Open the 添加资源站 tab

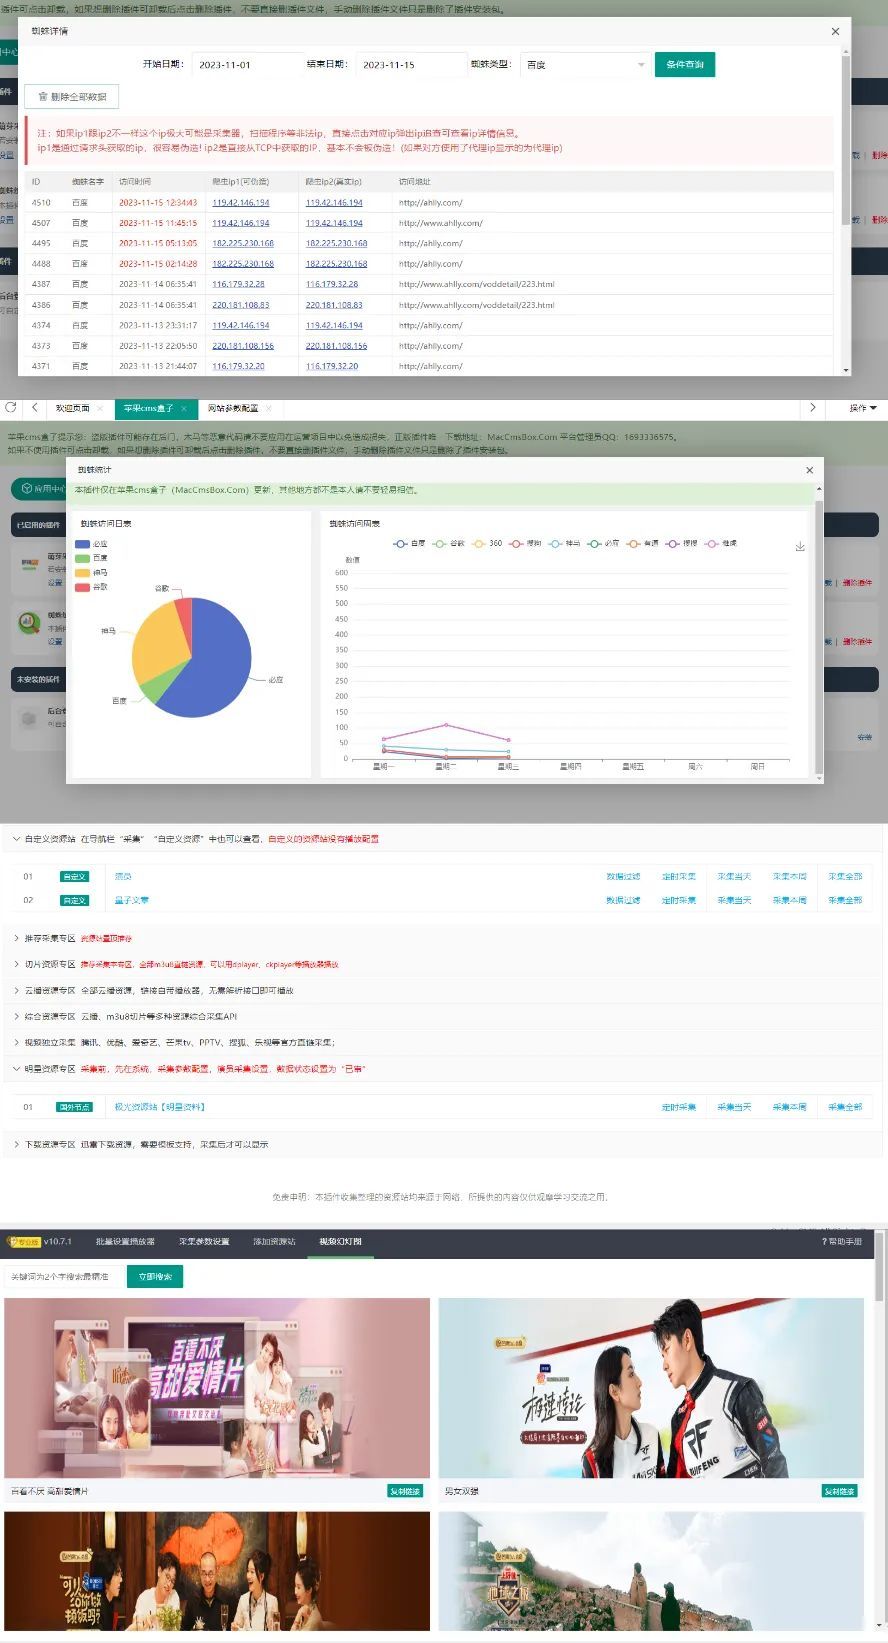tap(274, 1241)
